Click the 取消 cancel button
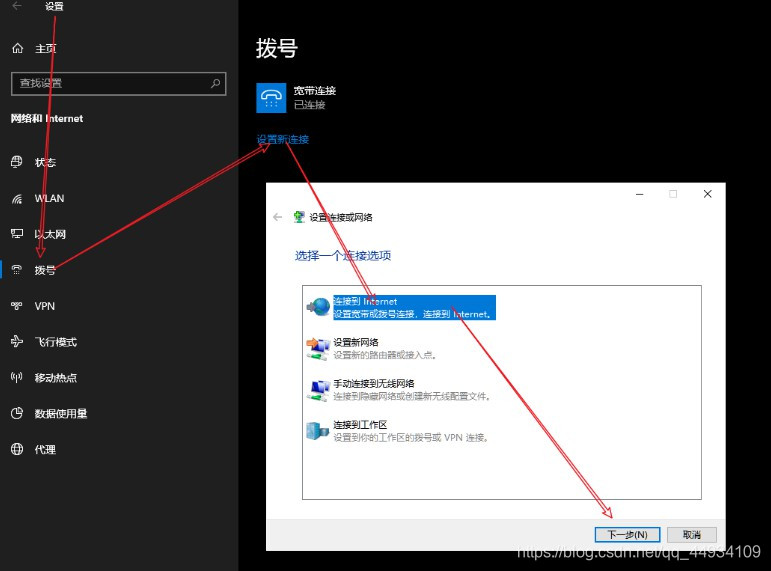The width and height of the screenshot is (771, 571). [x=692, y=535]
